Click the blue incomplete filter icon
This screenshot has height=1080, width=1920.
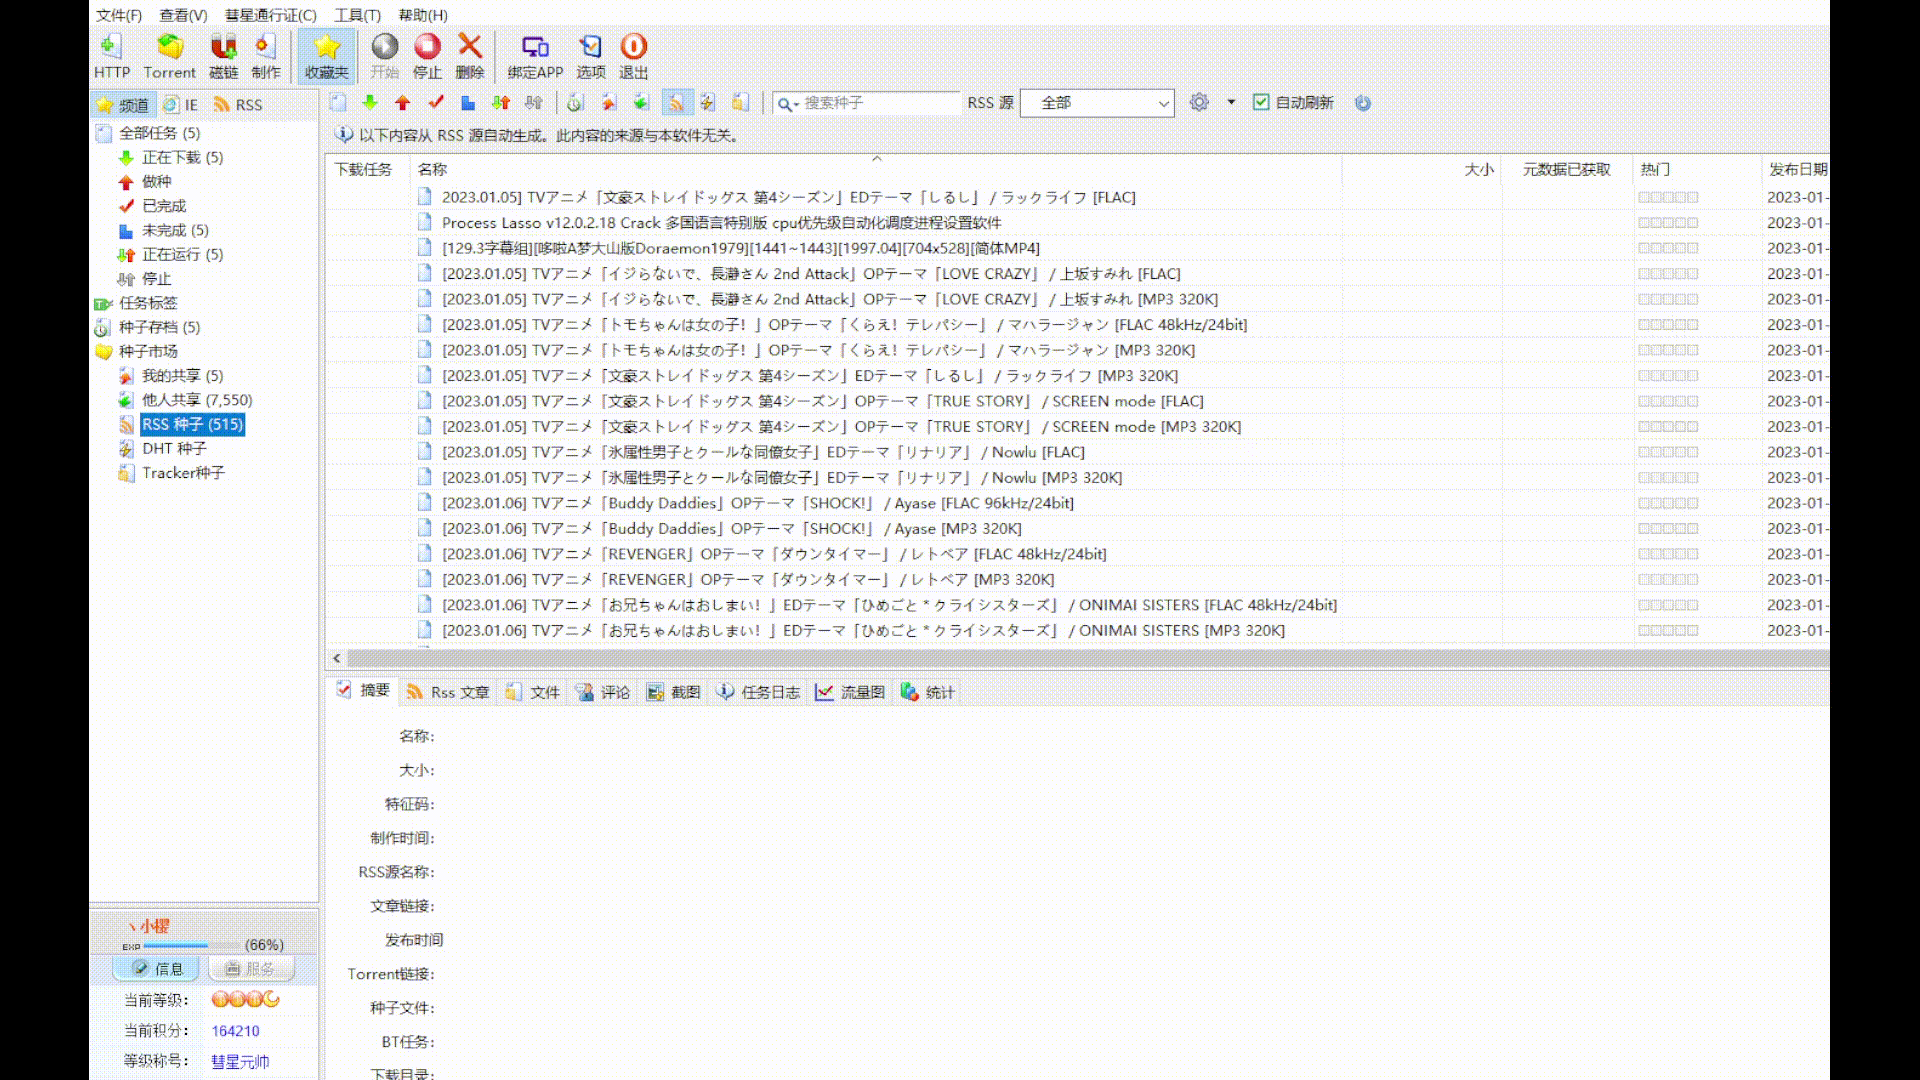[468, 102]
